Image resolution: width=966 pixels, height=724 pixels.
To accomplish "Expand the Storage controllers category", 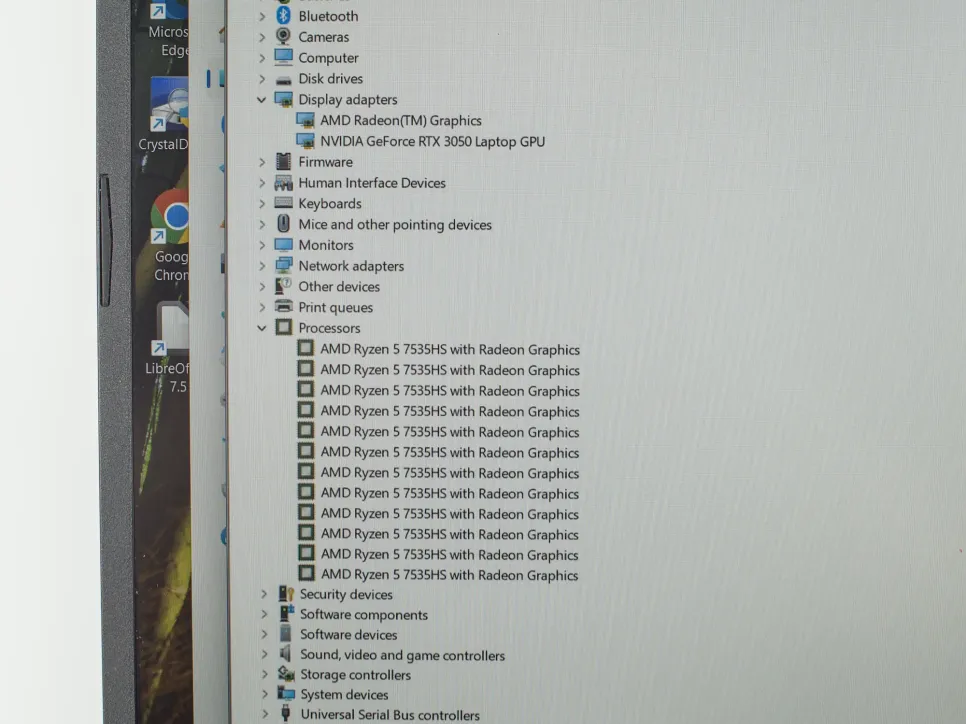I will (264, 675).
